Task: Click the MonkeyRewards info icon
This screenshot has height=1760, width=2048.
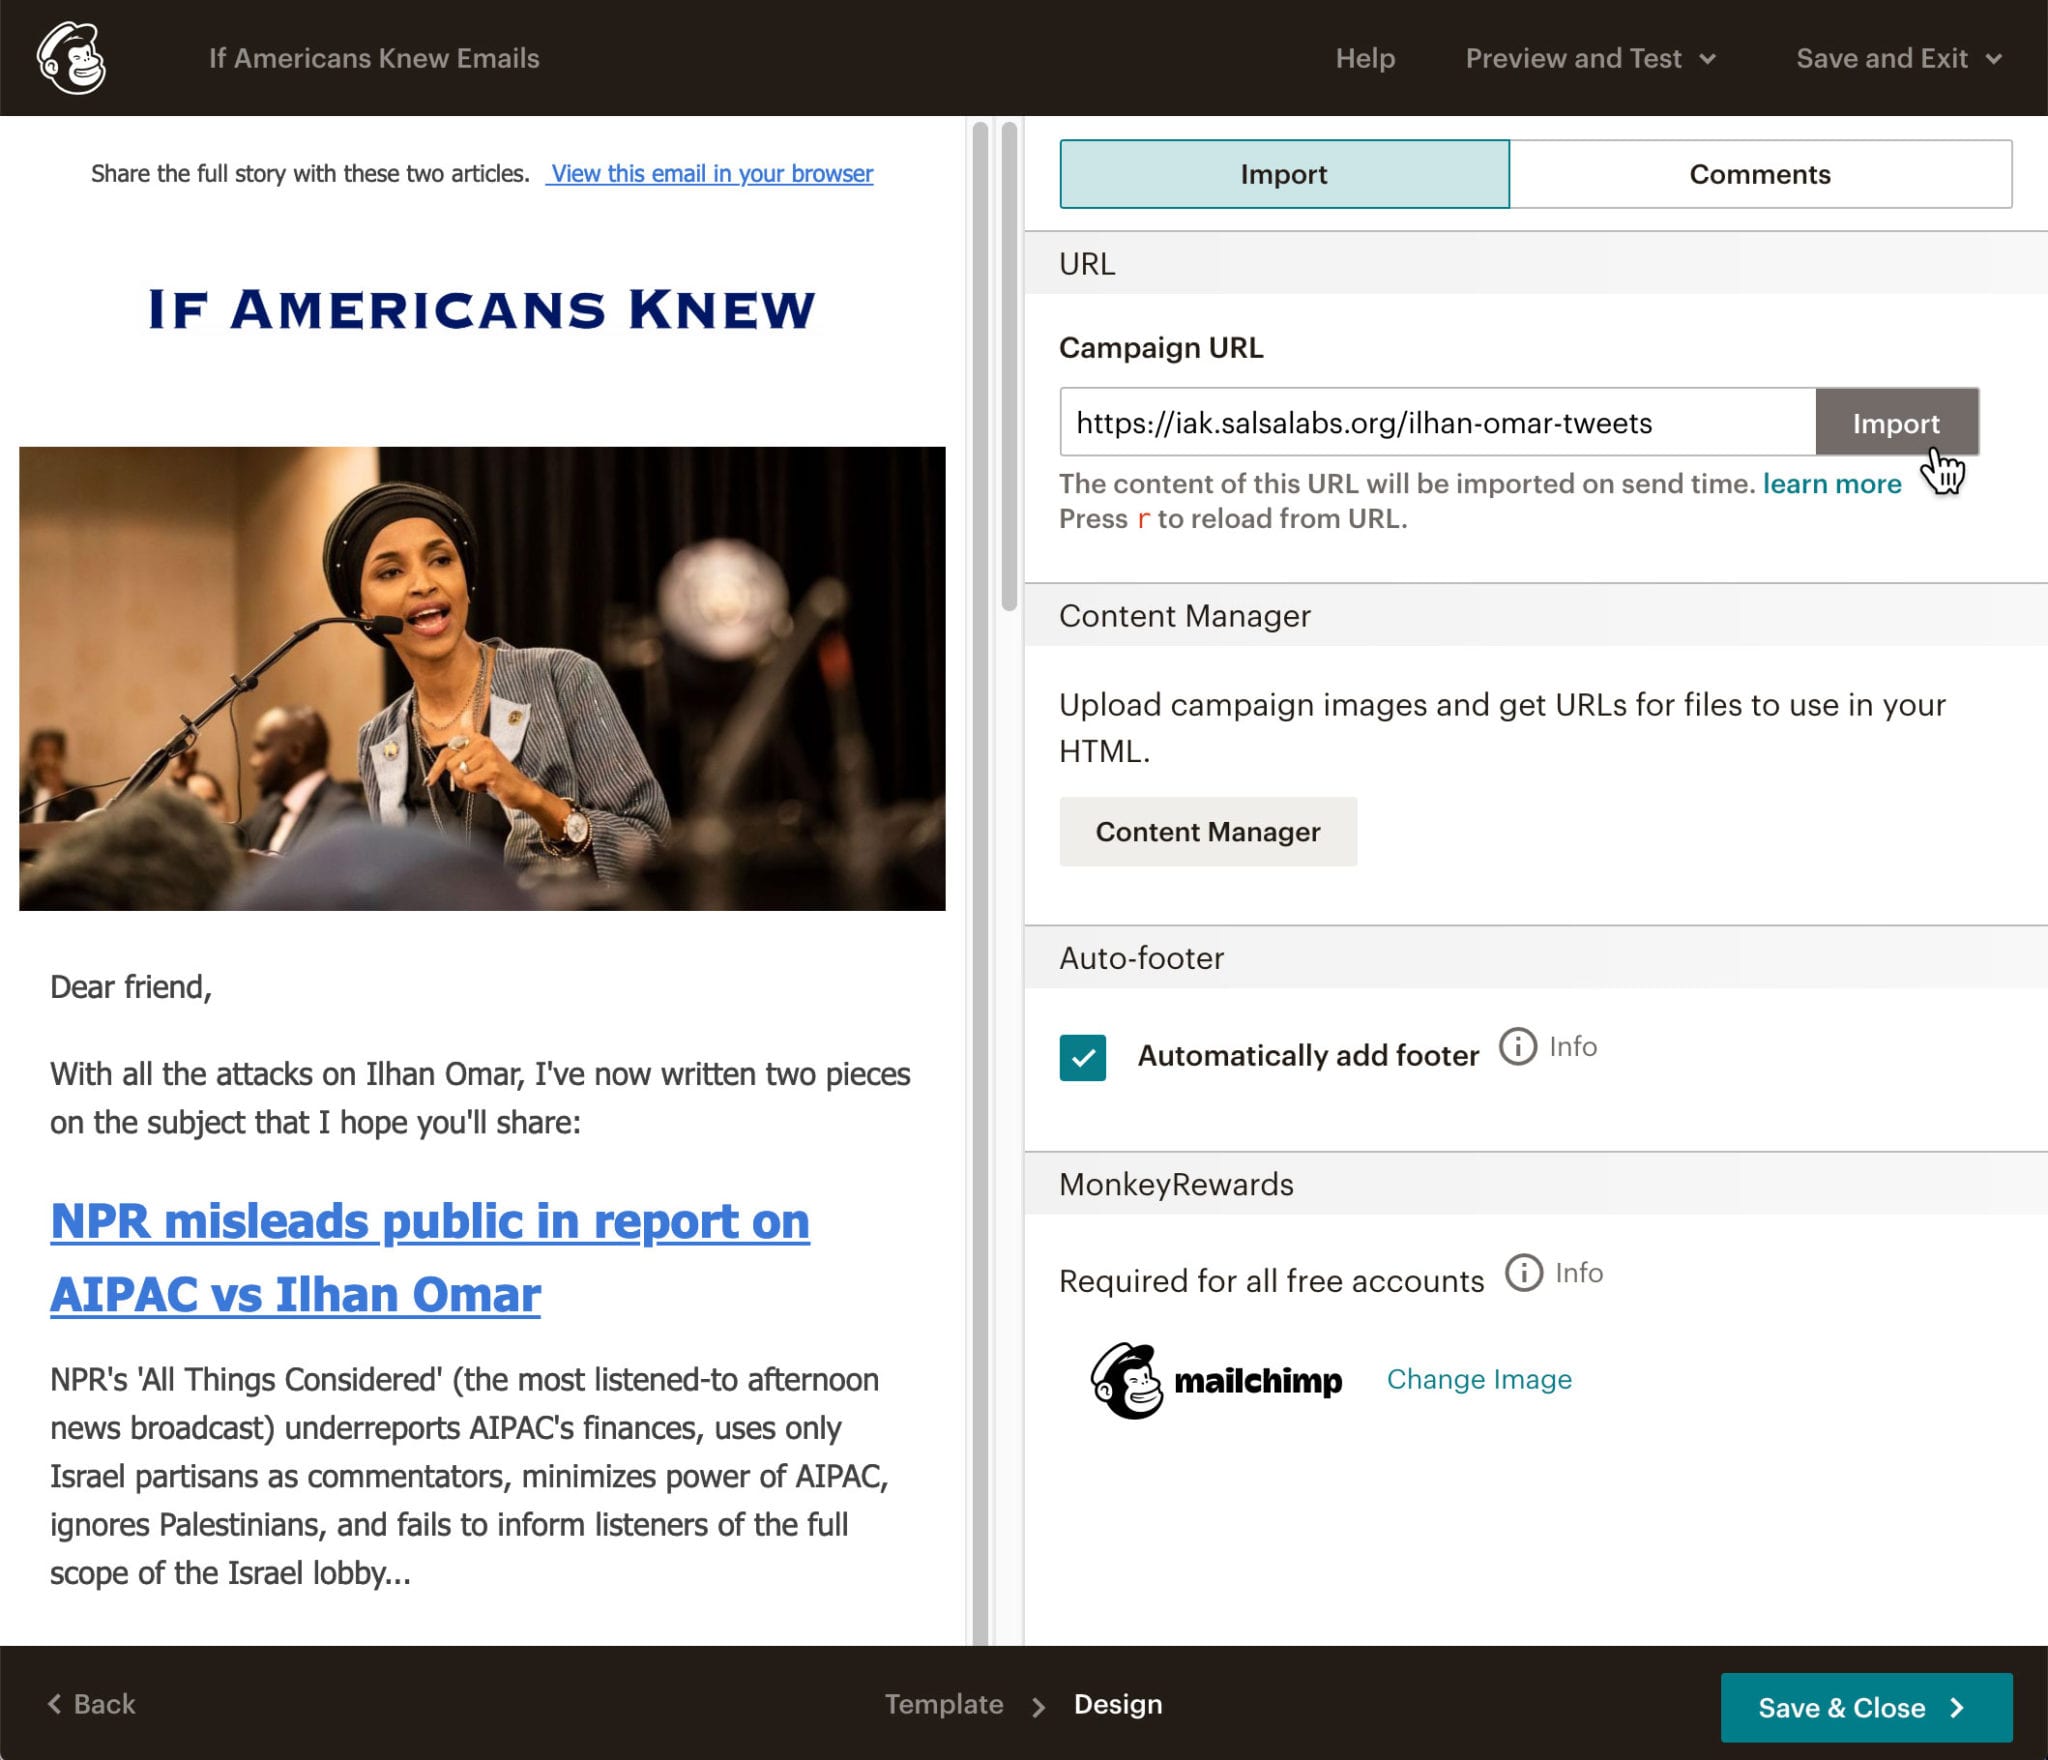Action: pyautogui.click(x=1524, y=1273)
